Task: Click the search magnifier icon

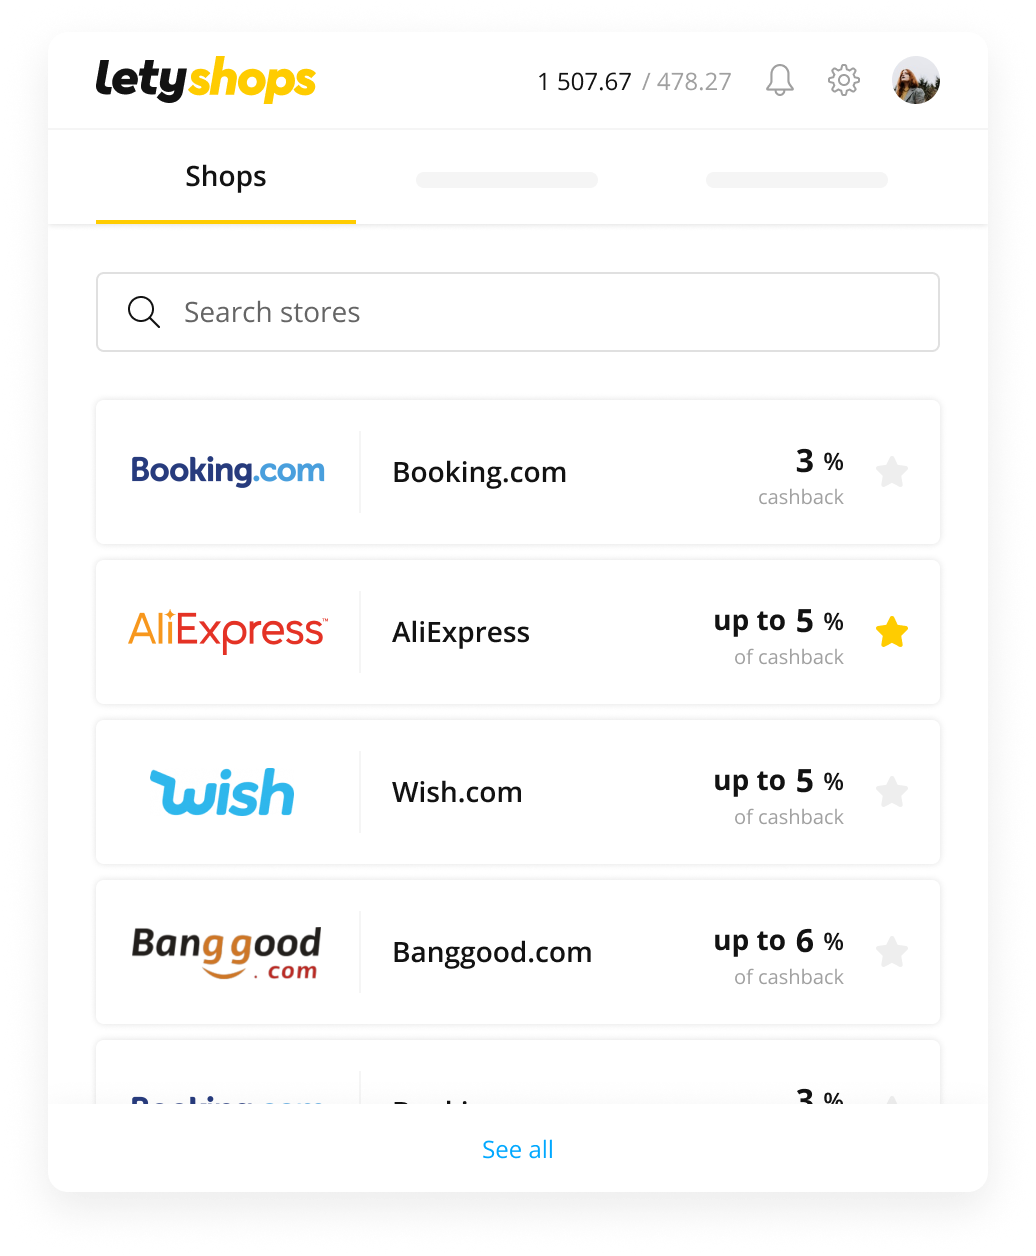Action: point(144,312)
